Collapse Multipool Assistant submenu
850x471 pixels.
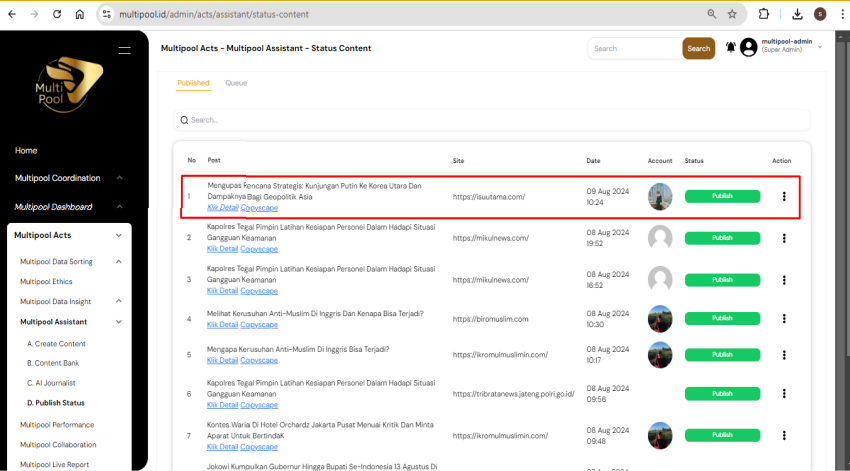point(119,321)
